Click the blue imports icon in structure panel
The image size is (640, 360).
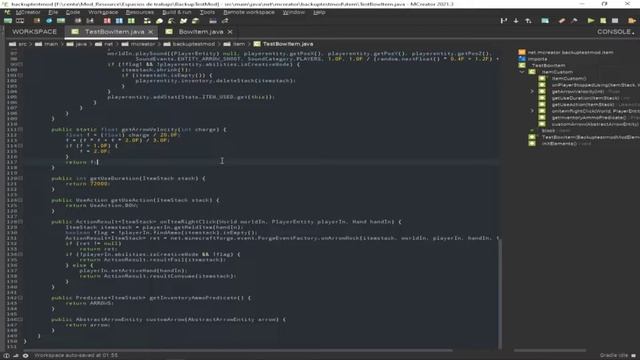coord(522,59)
